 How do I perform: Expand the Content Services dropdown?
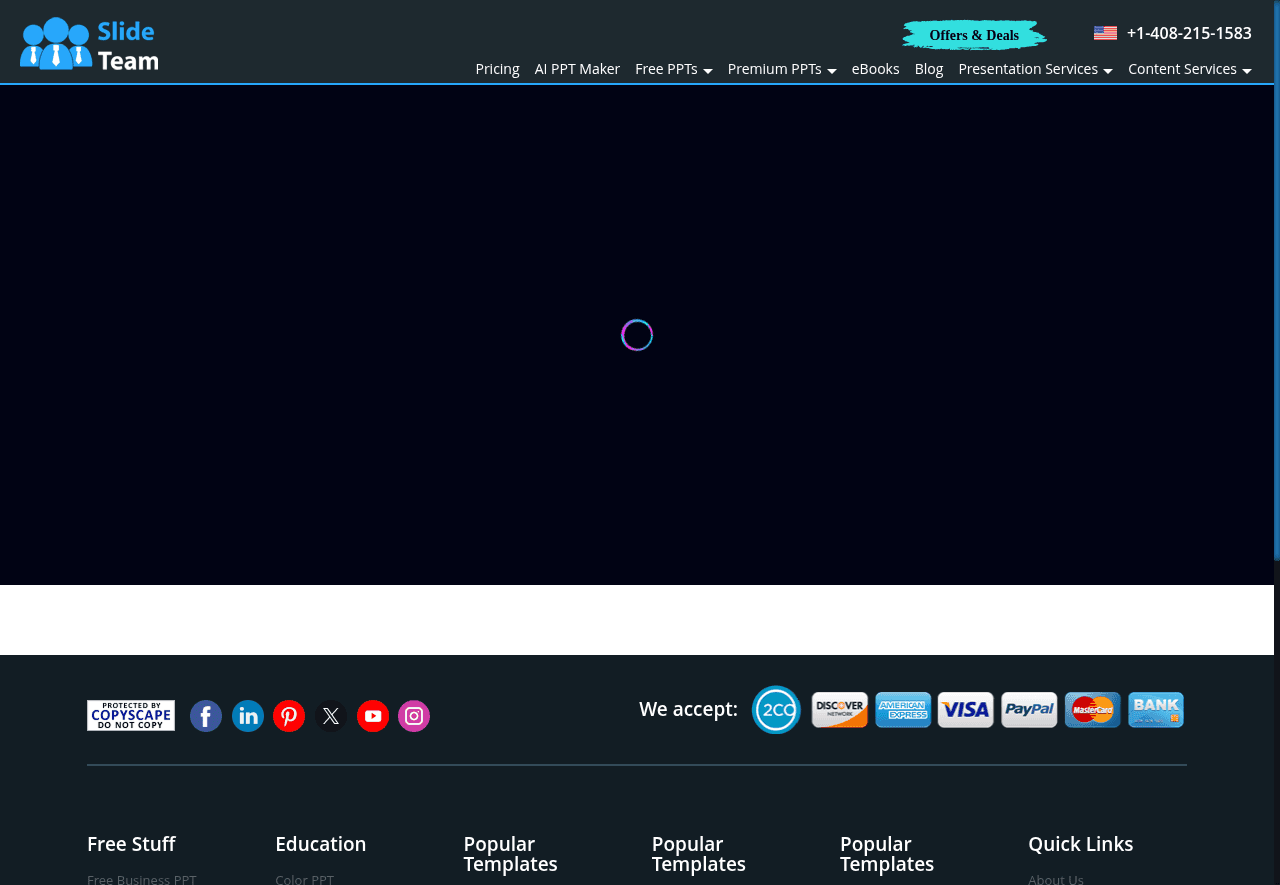(1189, 69)
